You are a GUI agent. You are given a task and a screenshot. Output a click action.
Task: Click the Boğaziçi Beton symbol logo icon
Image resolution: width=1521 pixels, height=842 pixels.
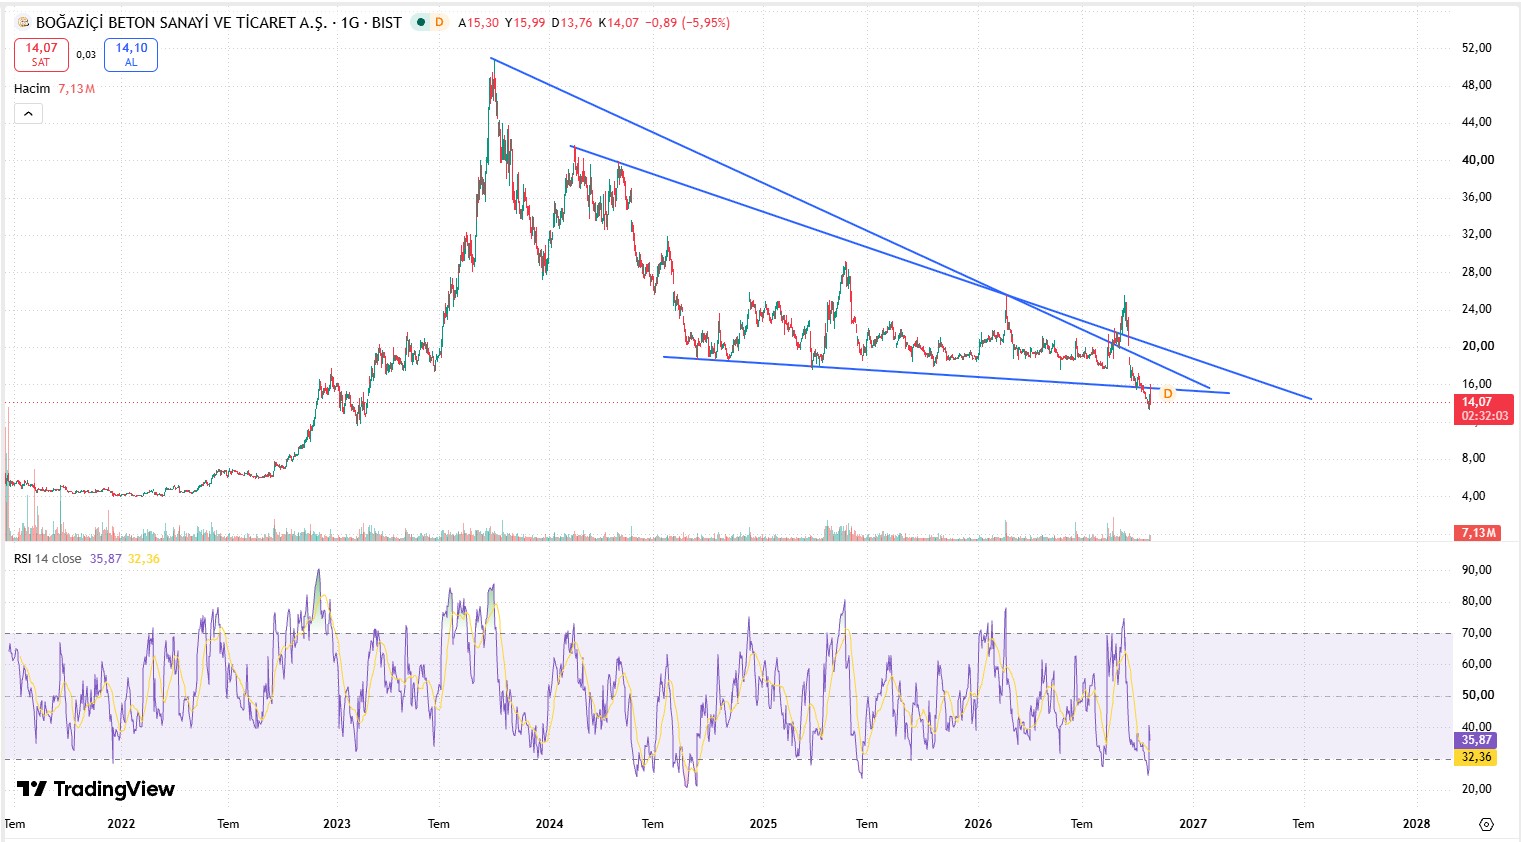point(24,22)
